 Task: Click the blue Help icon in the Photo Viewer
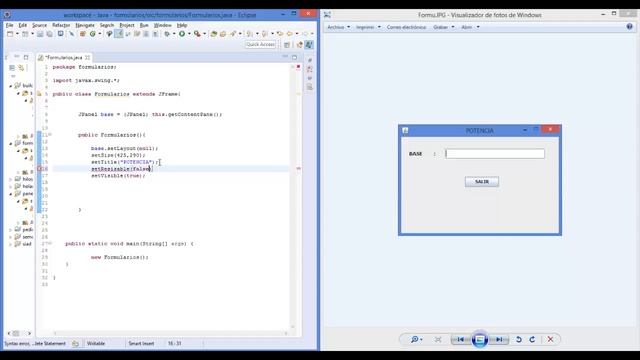629,27
